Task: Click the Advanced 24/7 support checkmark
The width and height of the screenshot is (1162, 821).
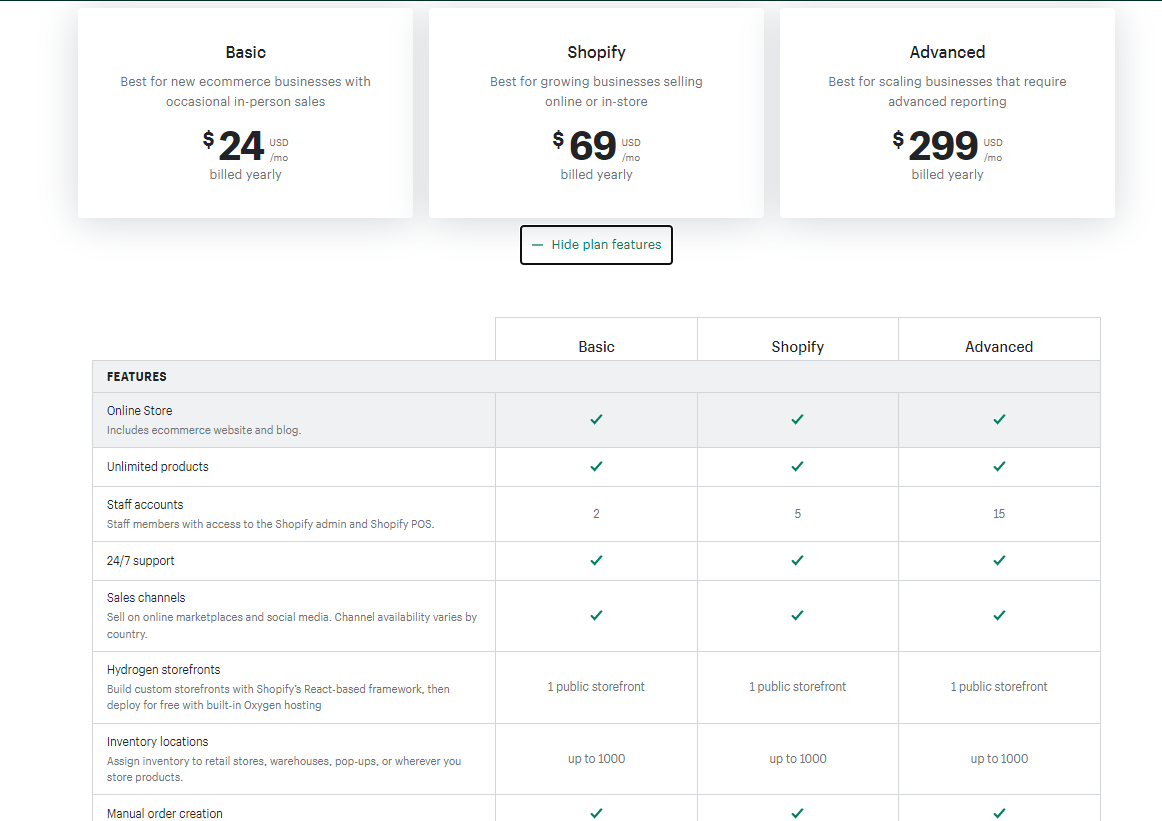Action: [999, 561]
